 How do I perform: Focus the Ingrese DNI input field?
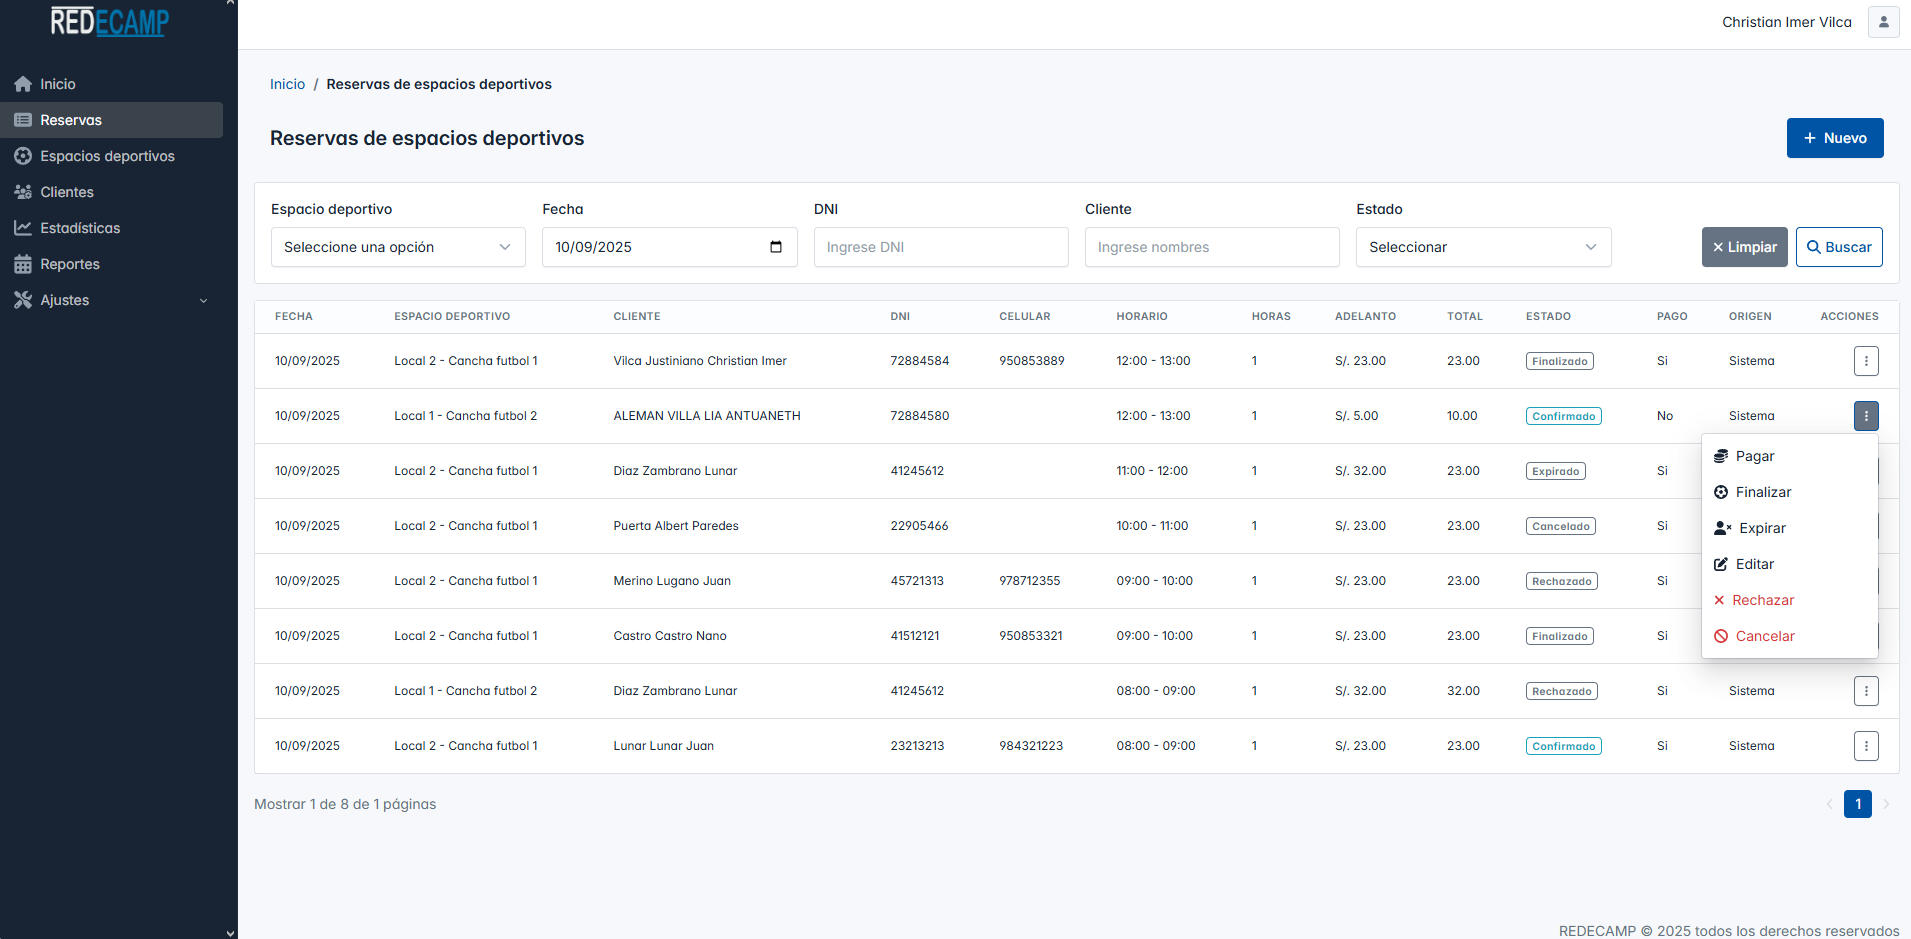(940, 247)
